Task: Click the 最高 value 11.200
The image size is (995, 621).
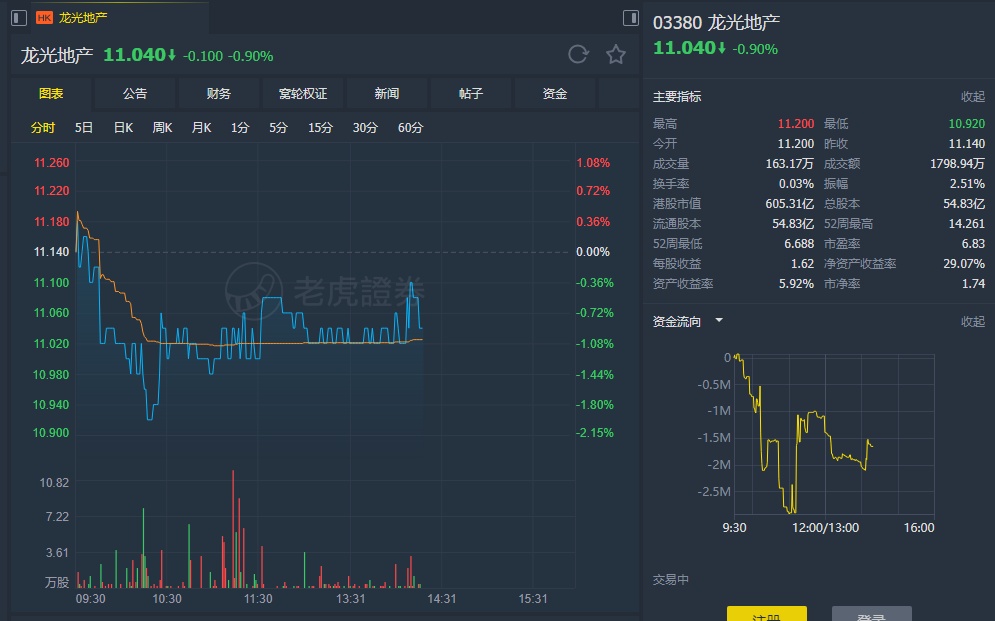Action: pos(796,124)
